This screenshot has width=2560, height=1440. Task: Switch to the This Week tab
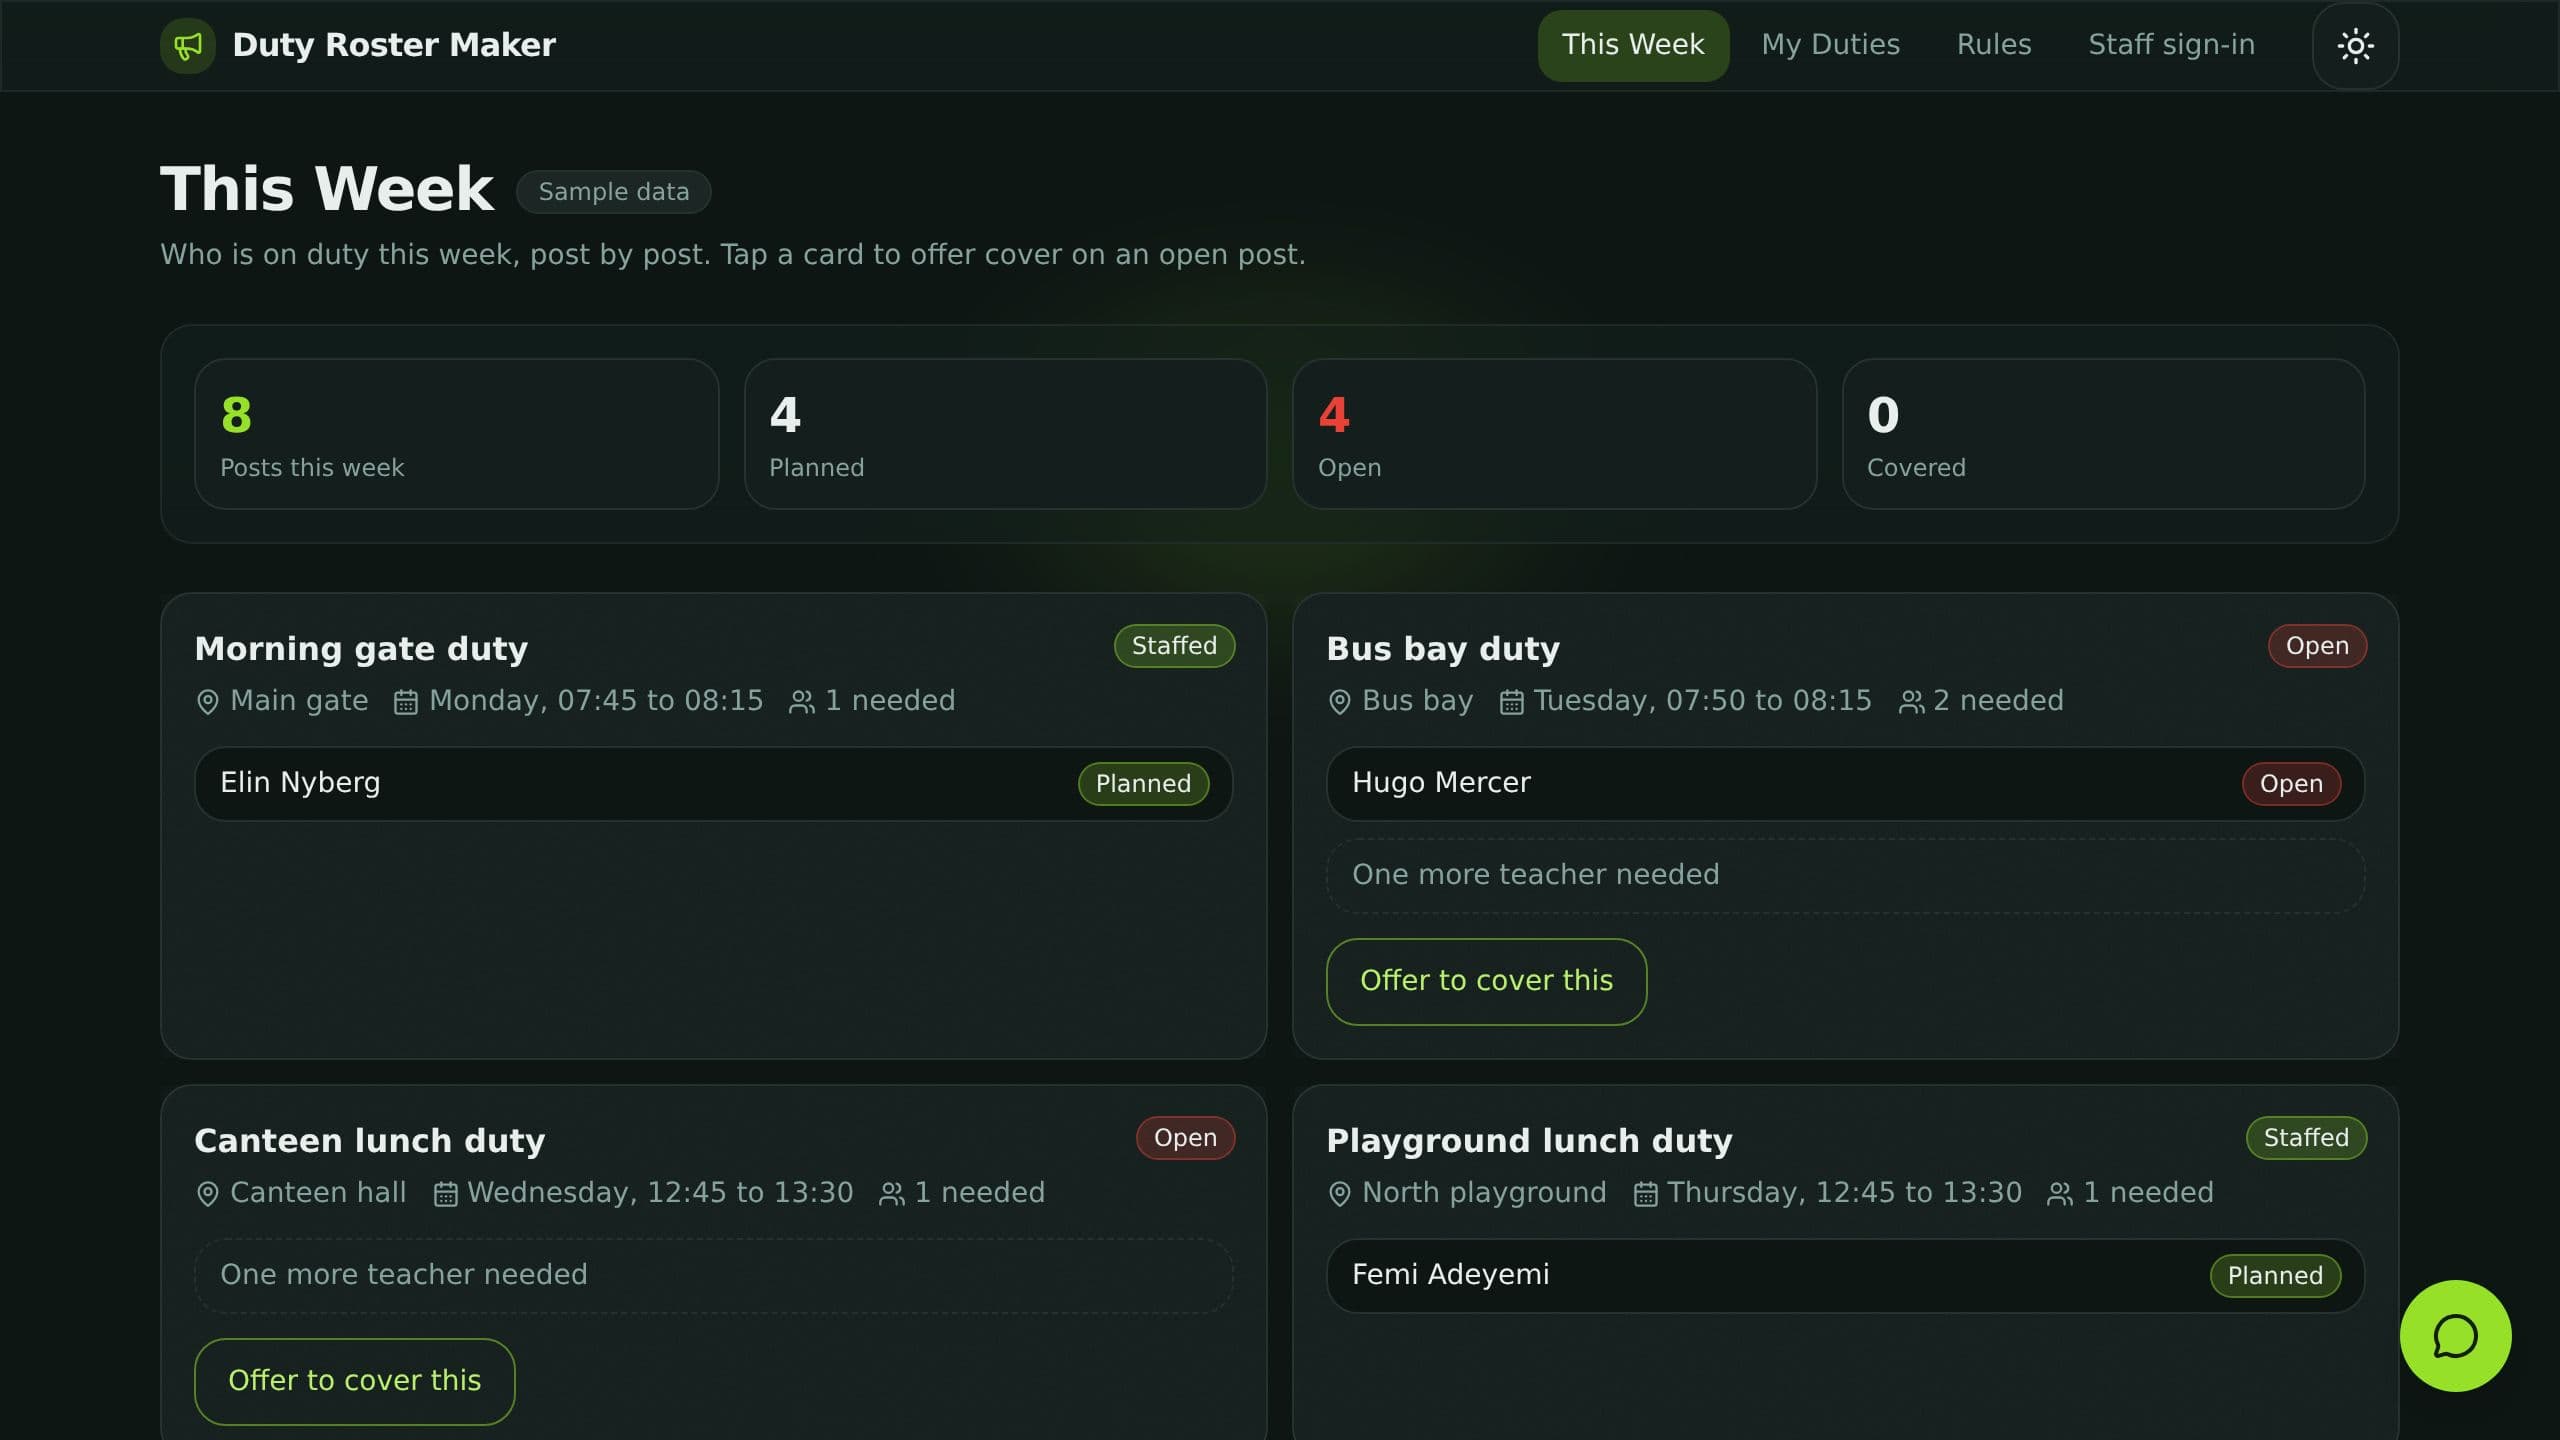pos(1633,45)
